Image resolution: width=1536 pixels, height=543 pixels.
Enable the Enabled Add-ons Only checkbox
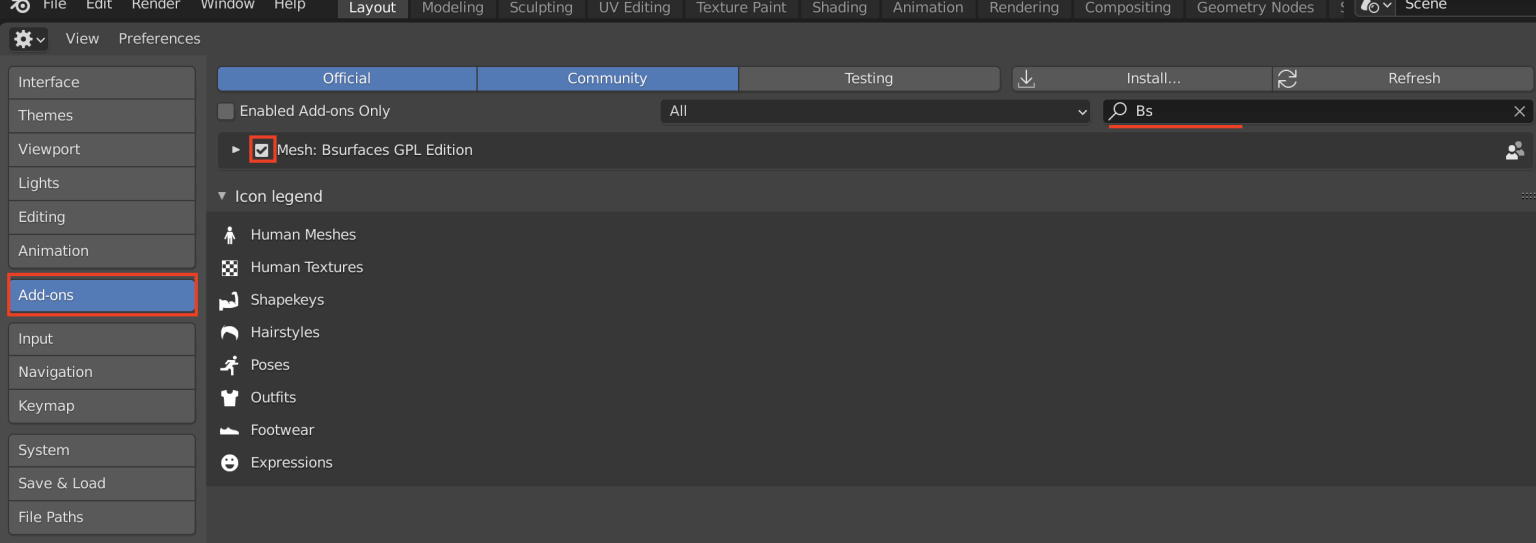[x=226, y=111]
